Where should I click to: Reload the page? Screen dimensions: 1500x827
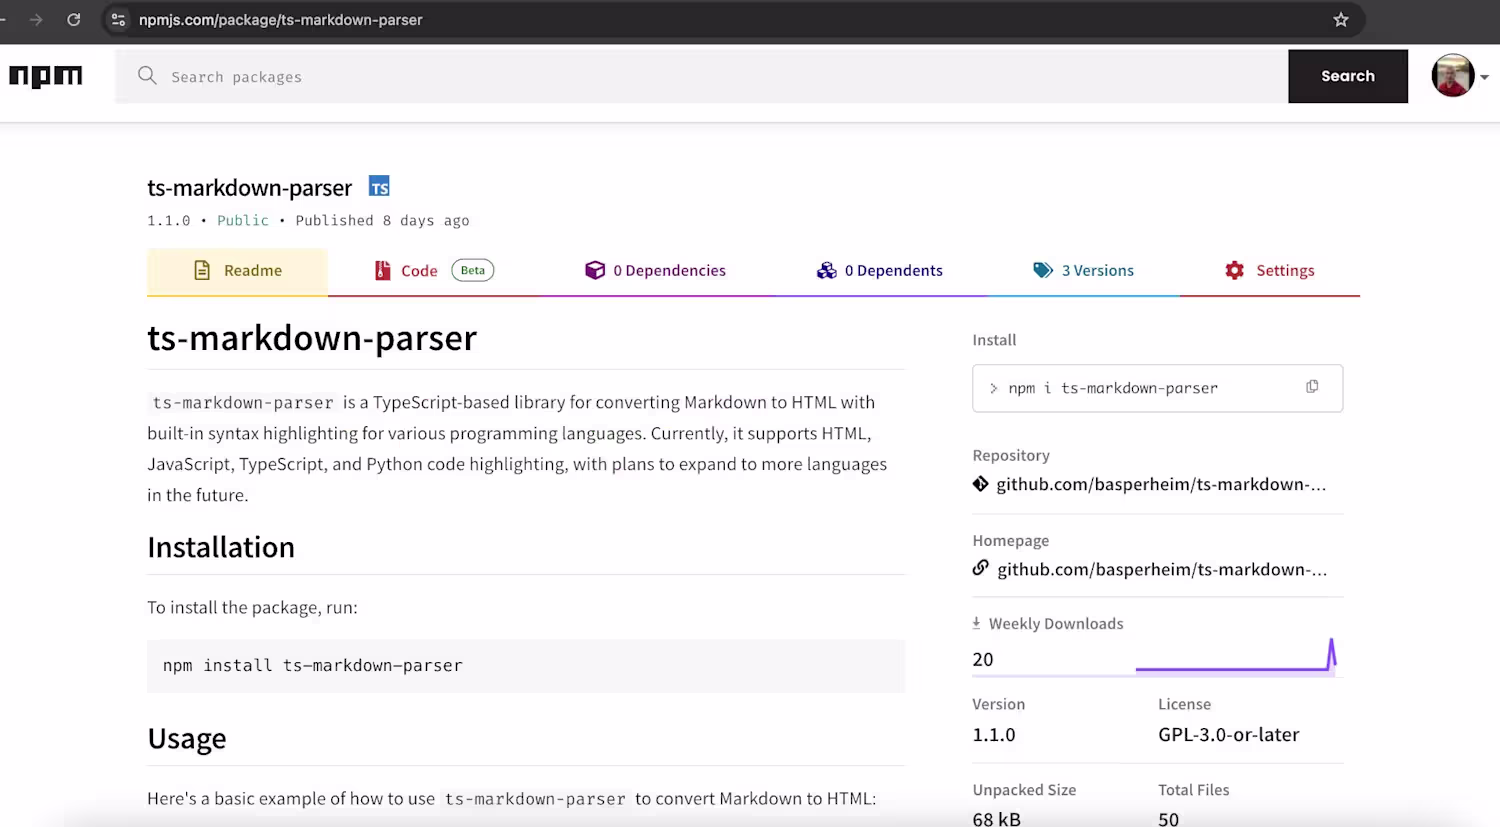point(74,20)
